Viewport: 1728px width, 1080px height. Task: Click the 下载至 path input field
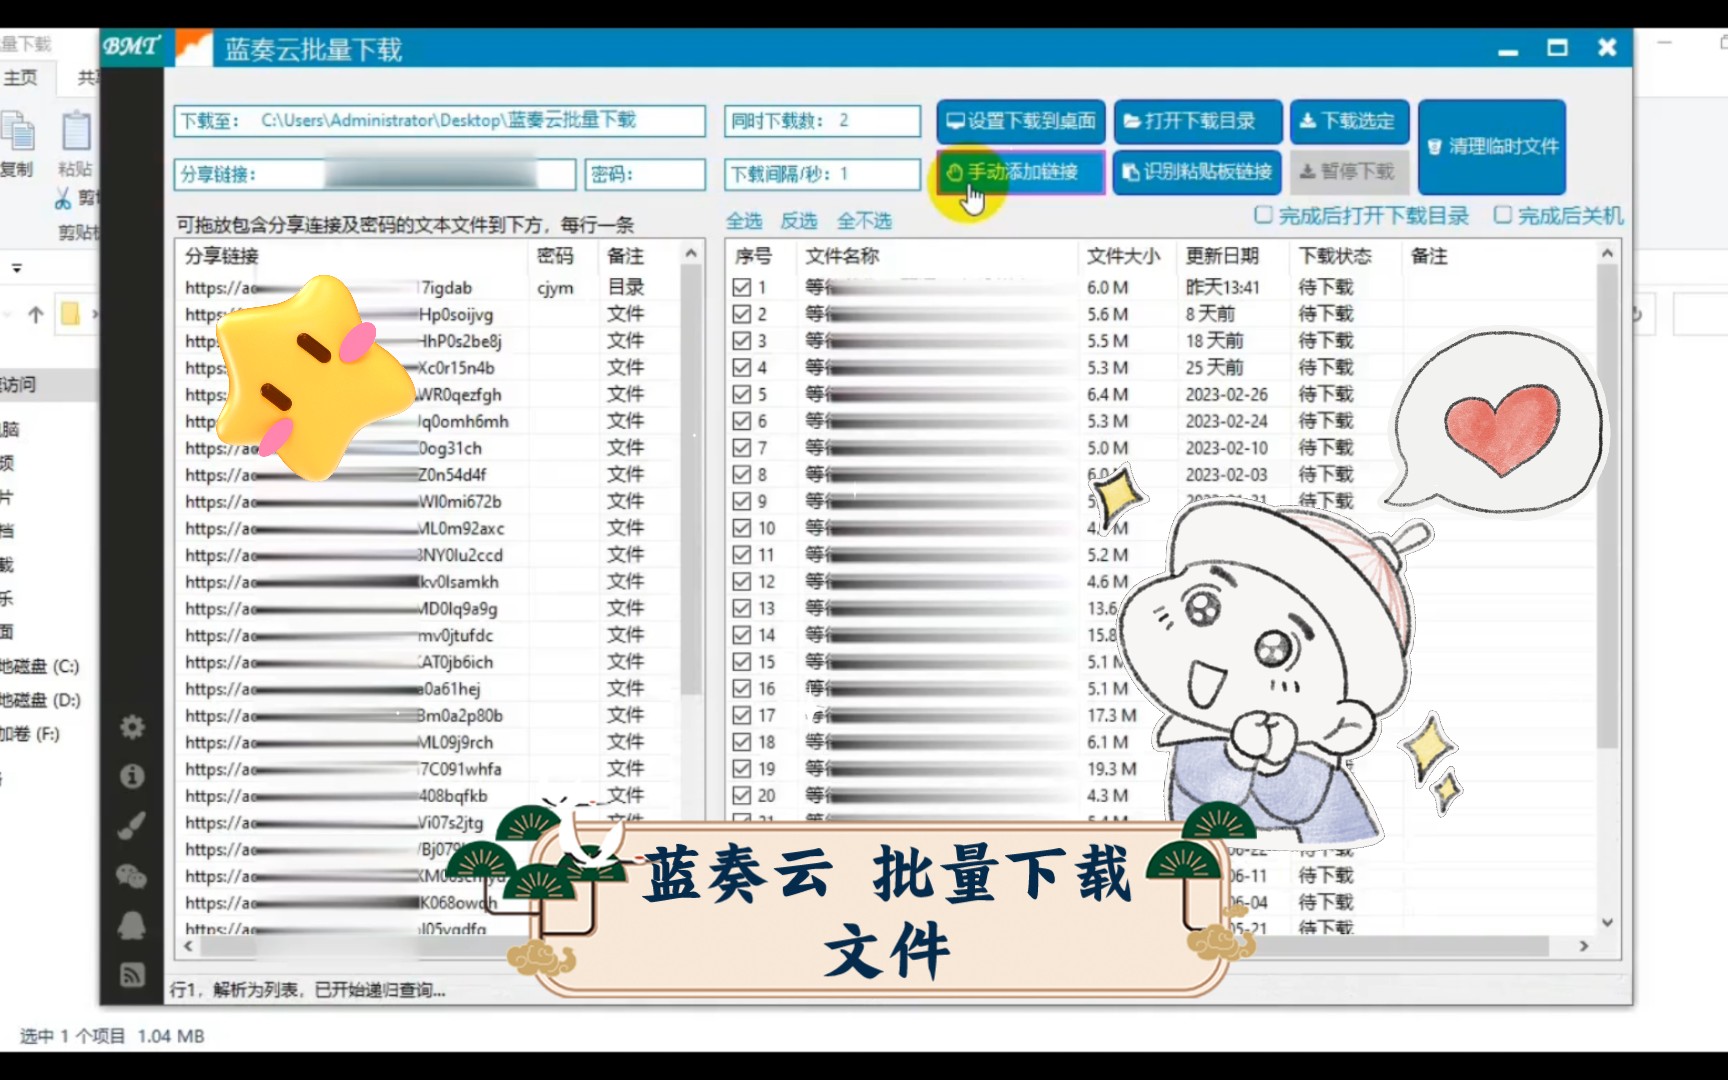point(440,121)
